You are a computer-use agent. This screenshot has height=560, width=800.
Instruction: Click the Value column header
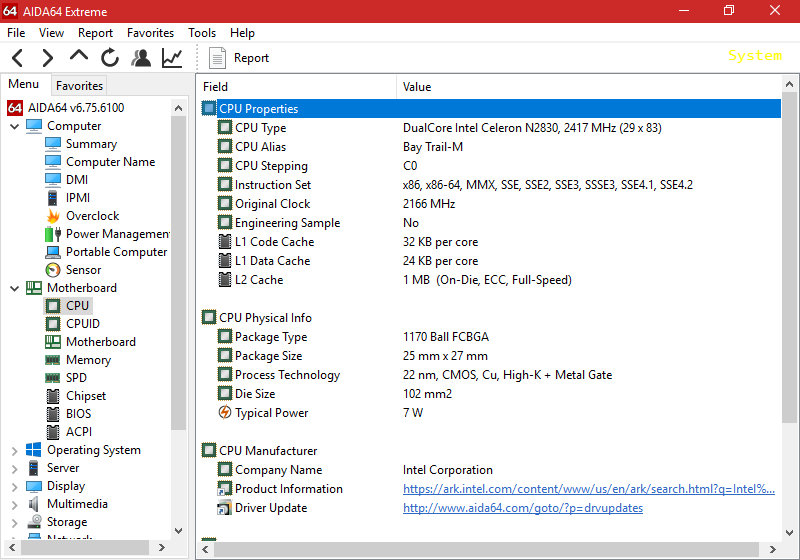click(589, 87)
